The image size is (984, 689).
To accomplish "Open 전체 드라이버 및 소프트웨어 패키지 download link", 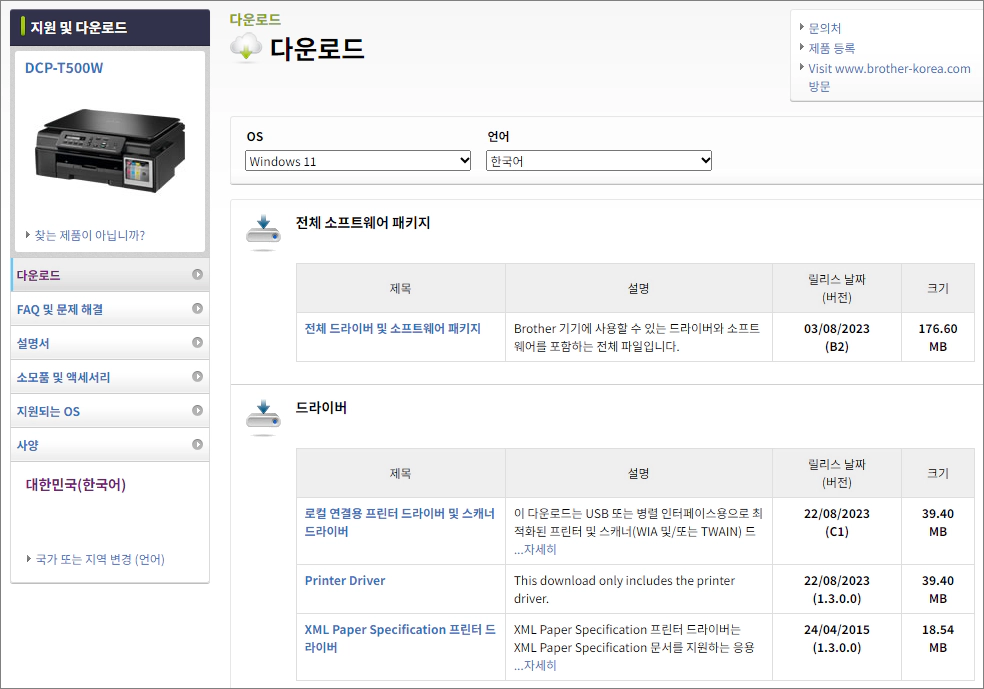I will (392, 328).
